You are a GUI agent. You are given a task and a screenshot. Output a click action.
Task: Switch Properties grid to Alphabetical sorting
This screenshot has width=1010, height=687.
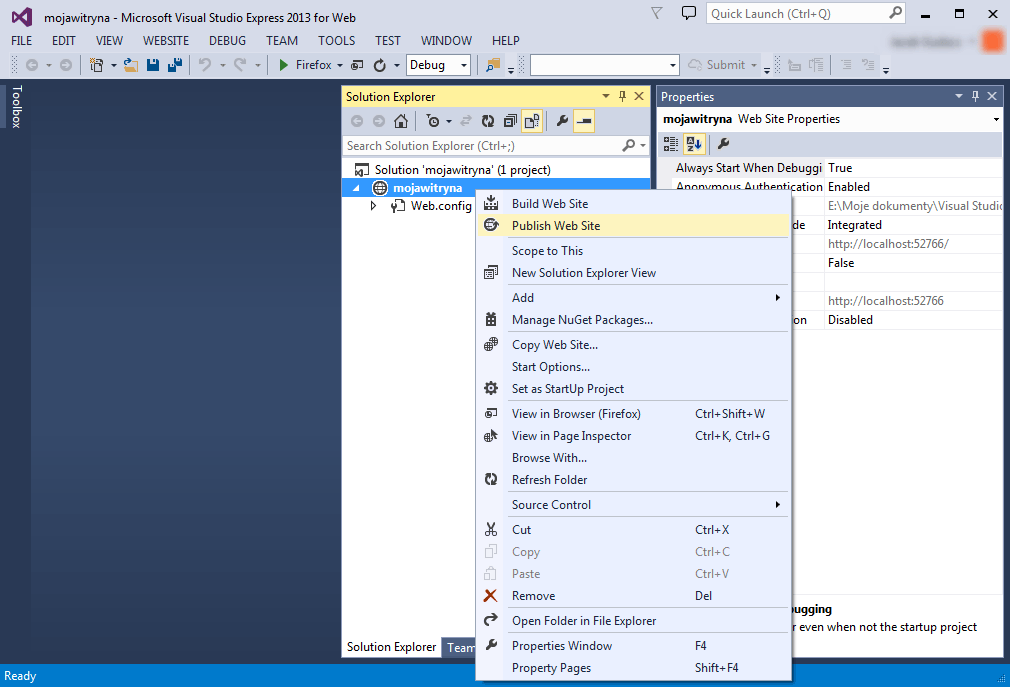(694, 144)
